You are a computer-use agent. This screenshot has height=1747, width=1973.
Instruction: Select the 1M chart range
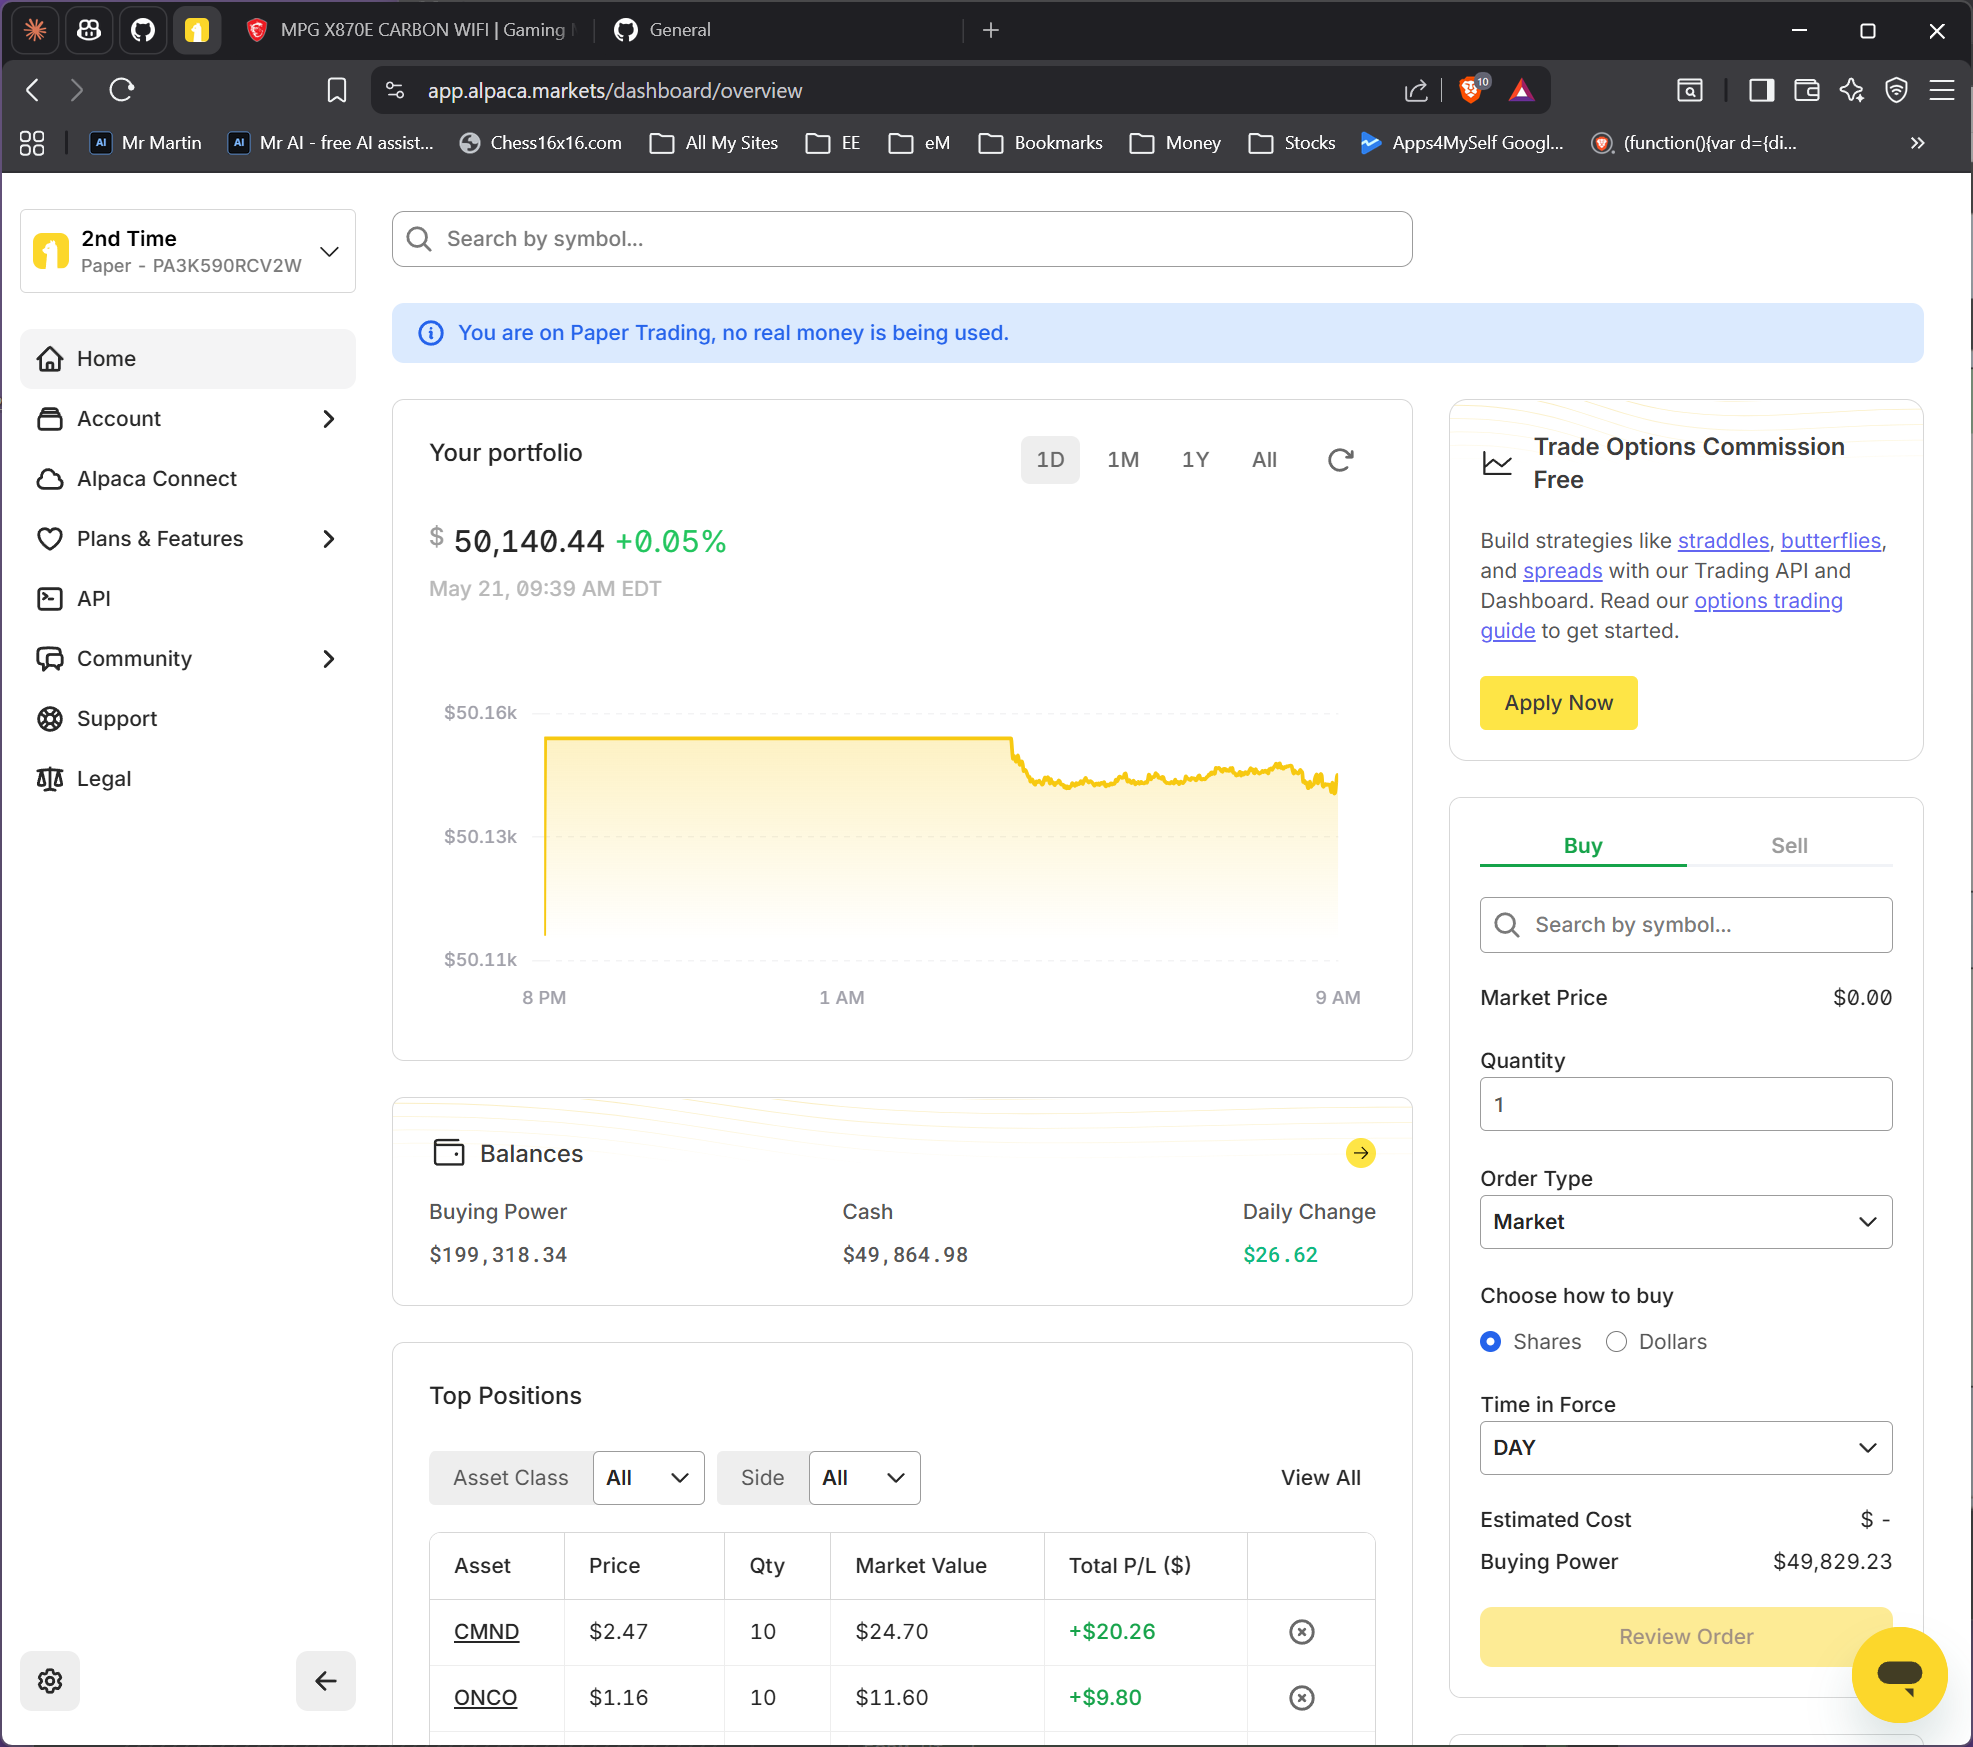pos(1122,460)
